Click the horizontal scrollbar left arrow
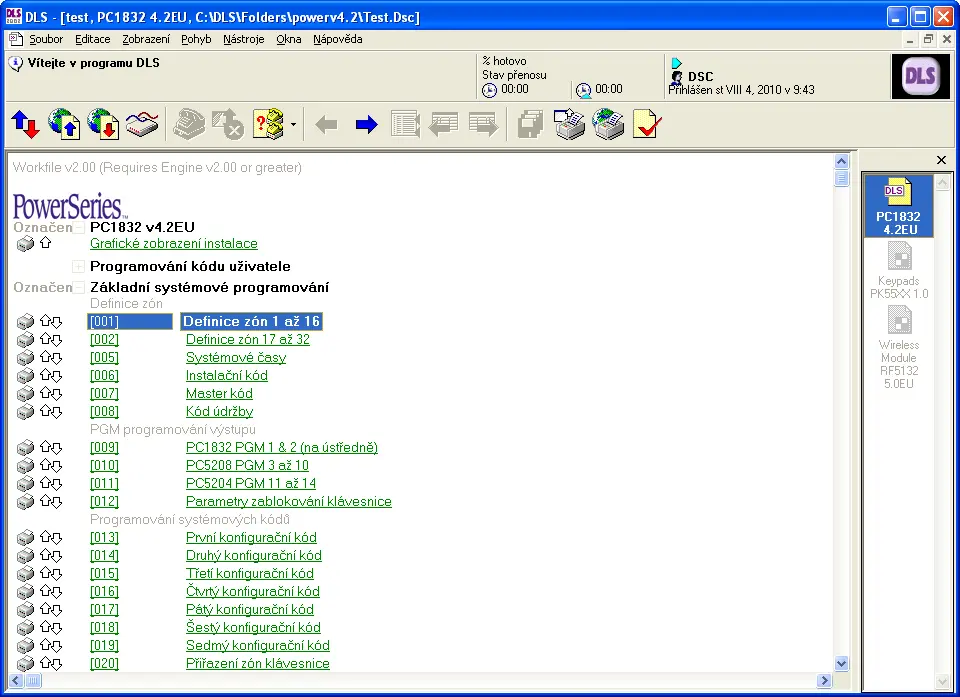 [x=16, y=680]
